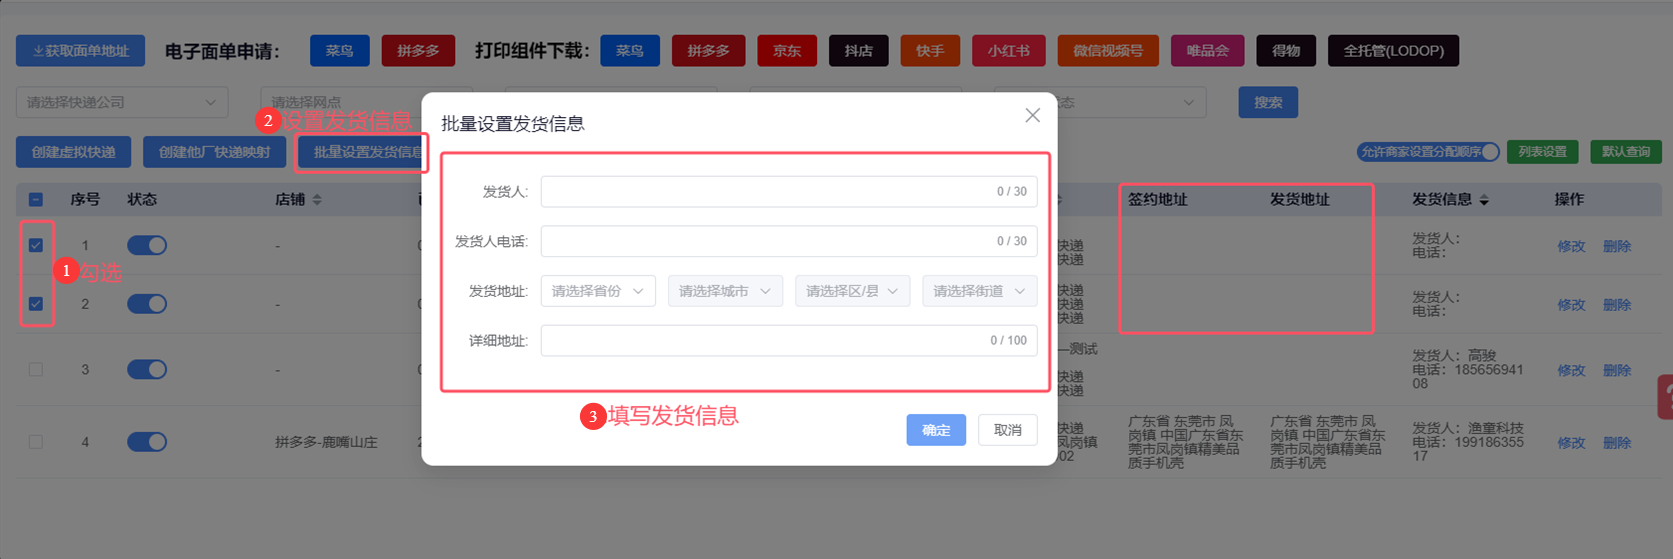1673x559 pixels.
Task: Click 修改 link in row 1
Action: [1571, 246]
